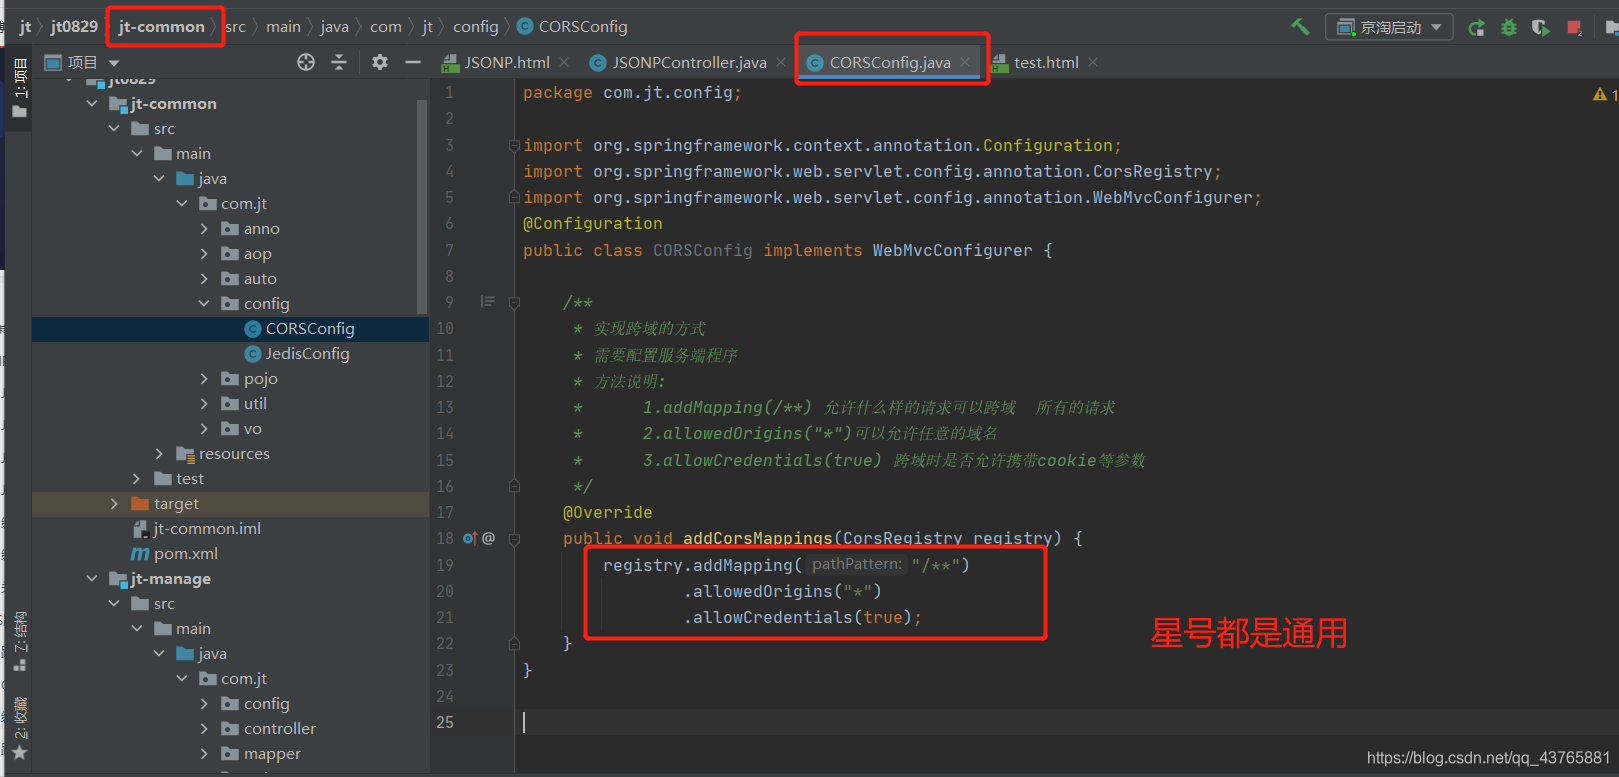Expand the target folder
The height and width of the screenshot is (777, 1619).
click(x=114, y=503)
